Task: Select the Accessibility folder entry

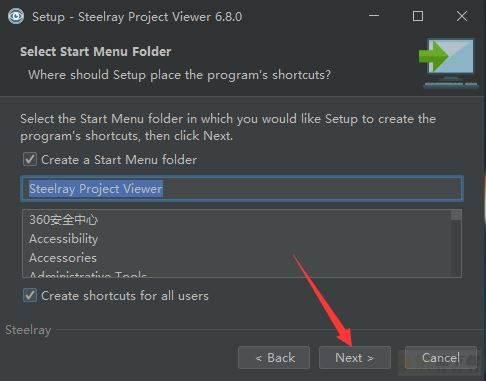Action: point(63,239)
